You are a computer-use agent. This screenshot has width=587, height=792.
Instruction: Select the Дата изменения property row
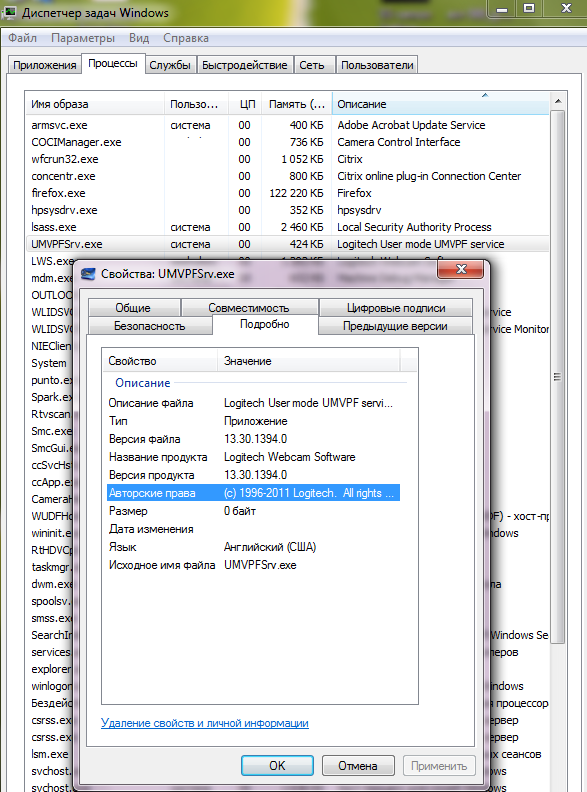click(253, 529)
